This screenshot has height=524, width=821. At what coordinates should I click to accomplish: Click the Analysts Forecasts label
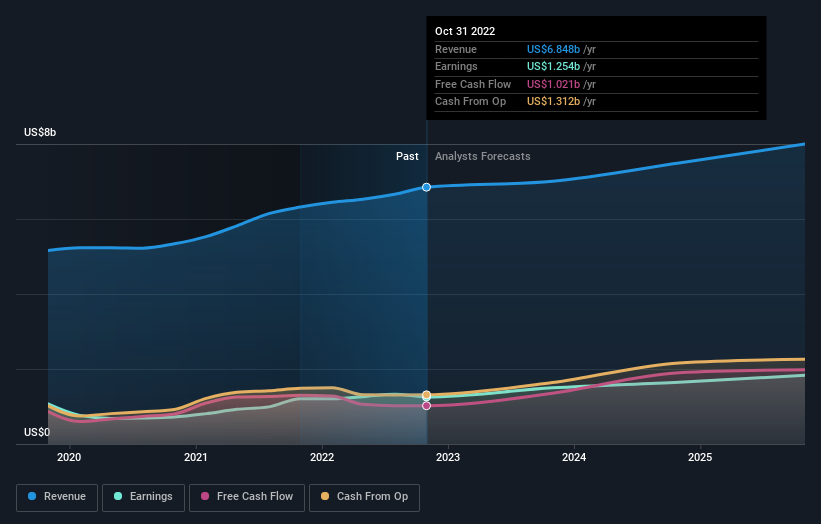pos(483,157)
